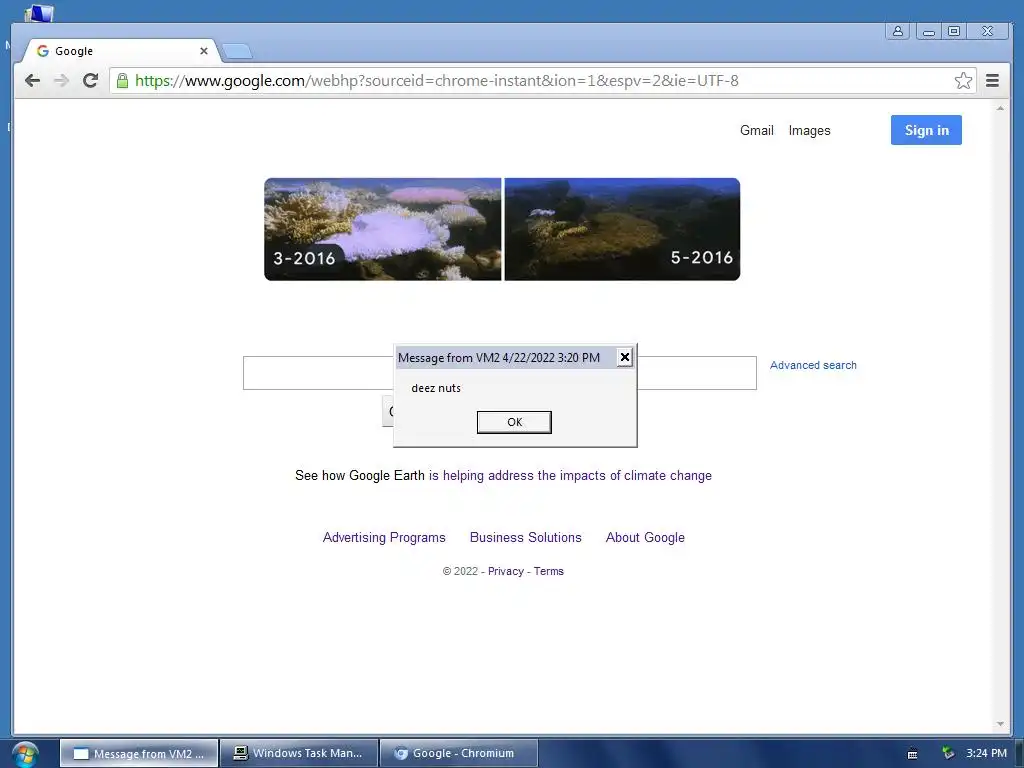Click the Windows Start orb
Screen dimensions: 1024x768
point(25,755)
